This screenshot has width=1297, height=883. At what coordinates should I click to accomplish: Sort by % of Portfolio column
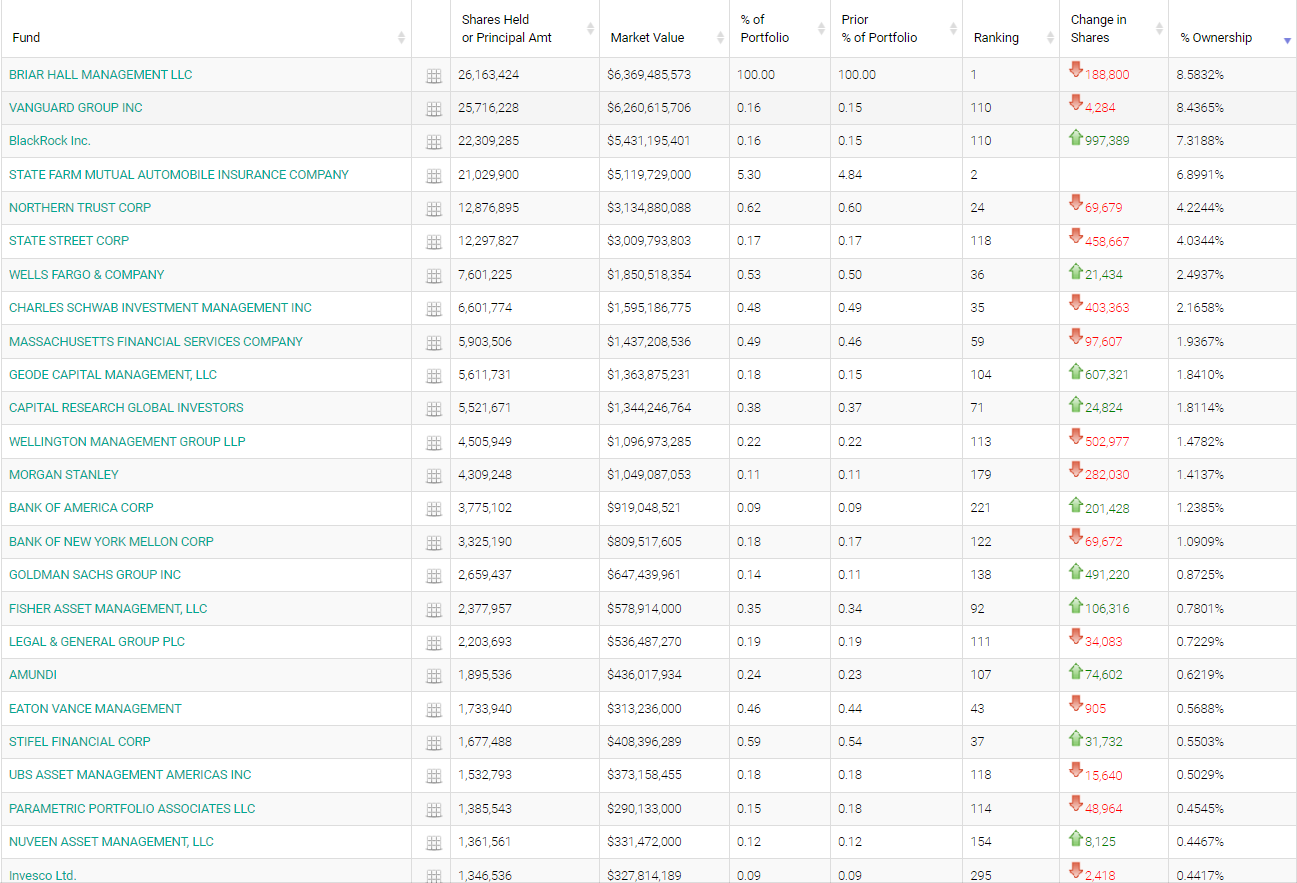(780, 29)
